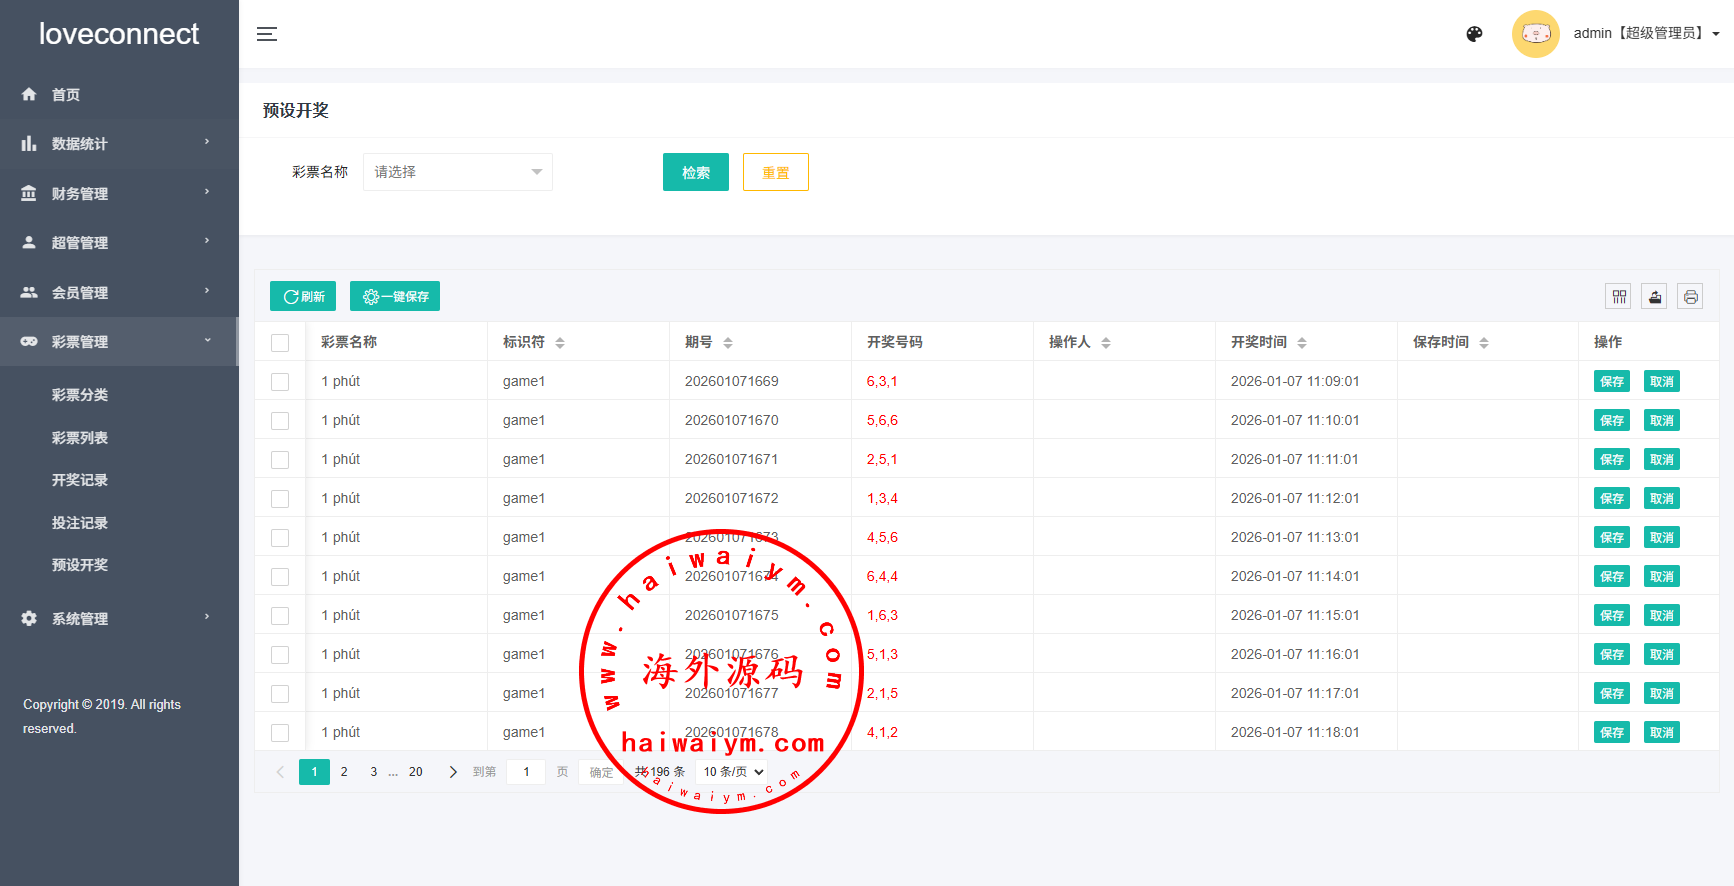Click the print table icon

[1690, 296]
